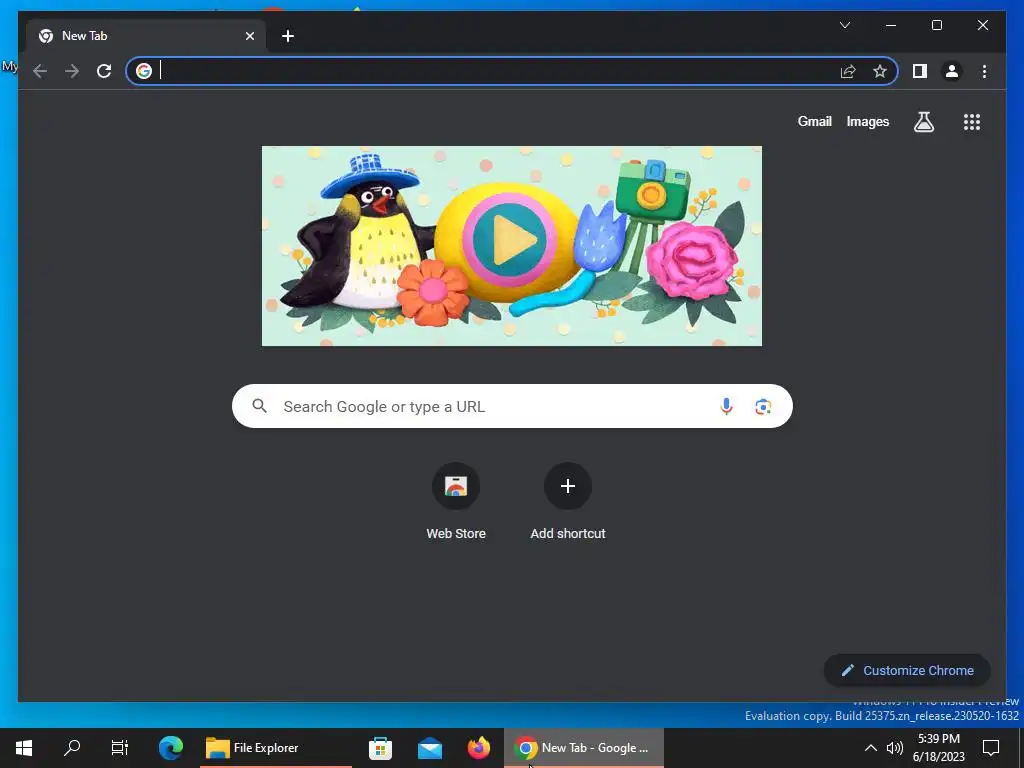Search by image with Google Lens
Screen dimensions: 1024x768
click(763, 406)
